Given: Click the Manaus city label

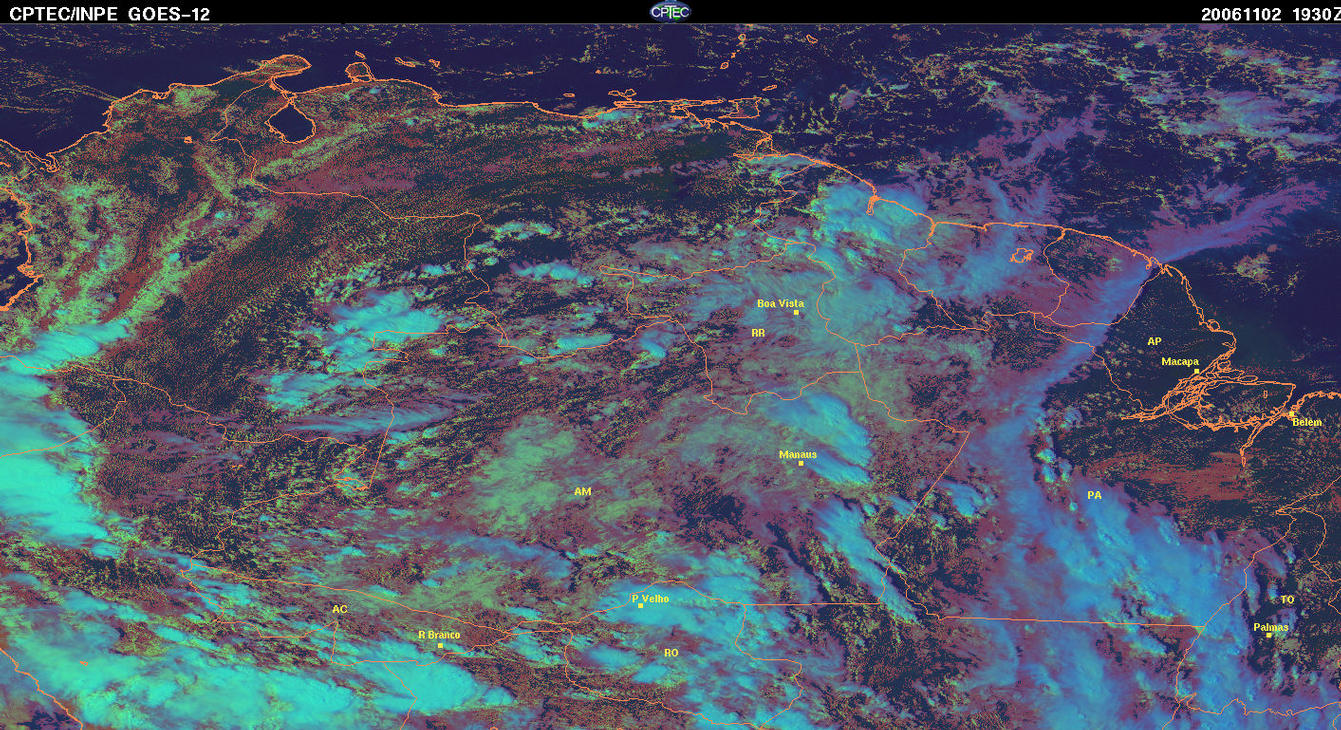Looking at the screenshot, I should coord(798,454).
